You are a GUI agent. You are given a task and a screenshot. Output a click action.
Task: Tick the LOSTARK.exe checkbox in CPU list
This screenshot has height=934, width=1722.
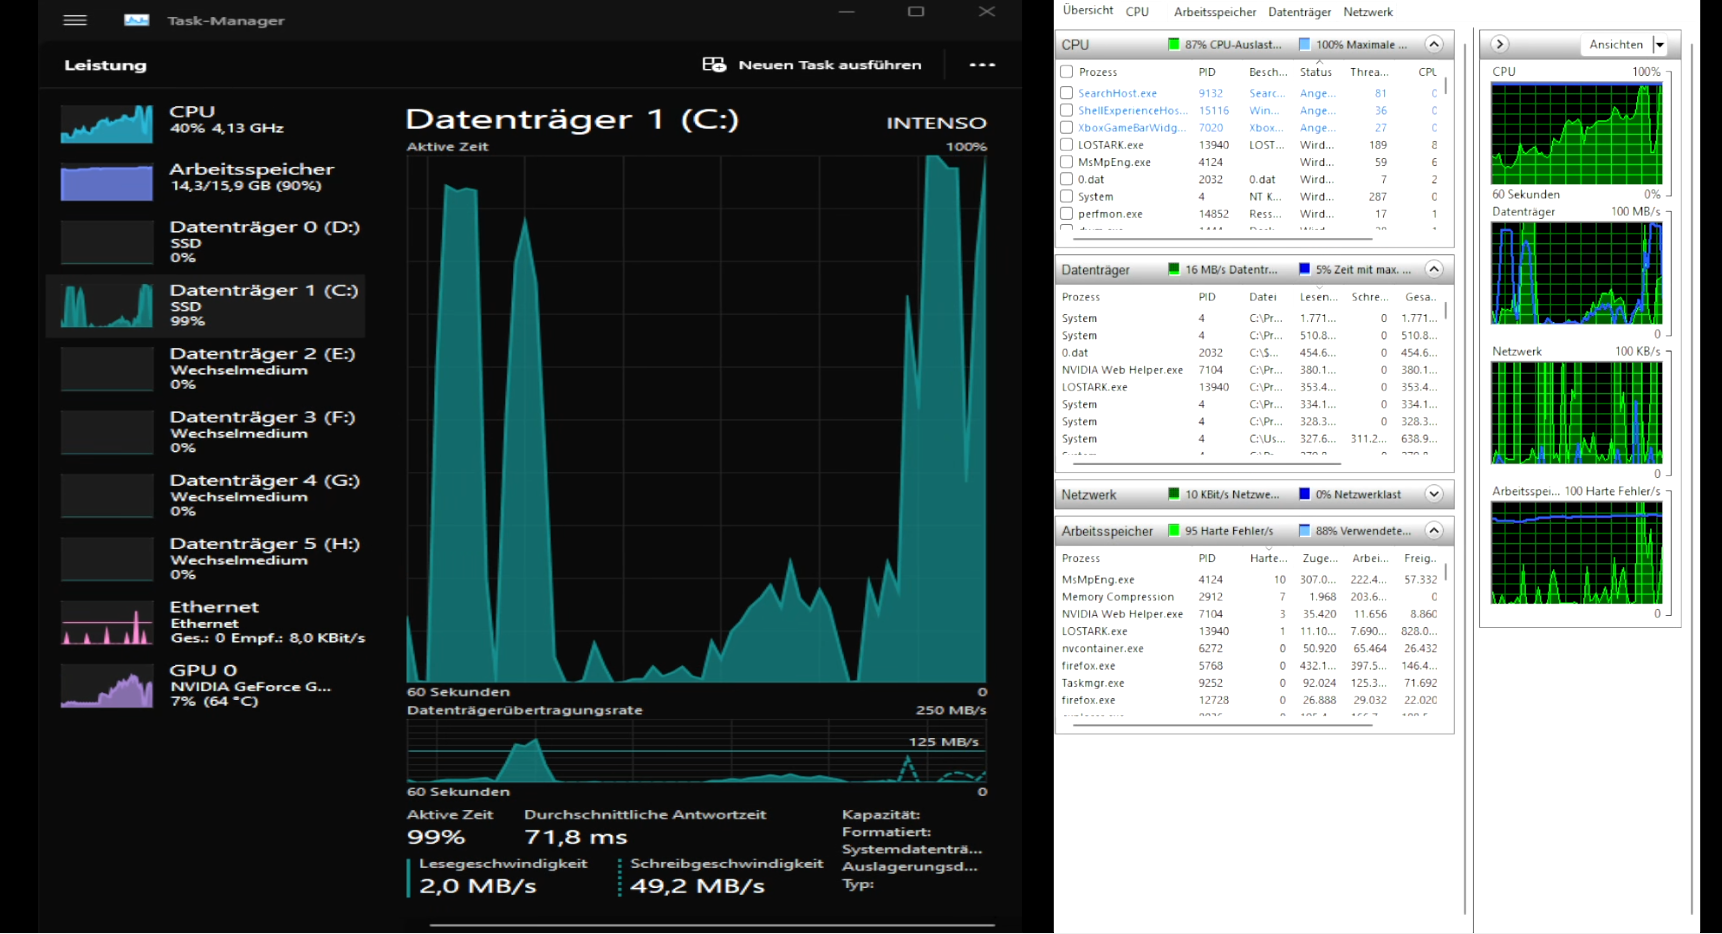click(x=1067, y=145)
